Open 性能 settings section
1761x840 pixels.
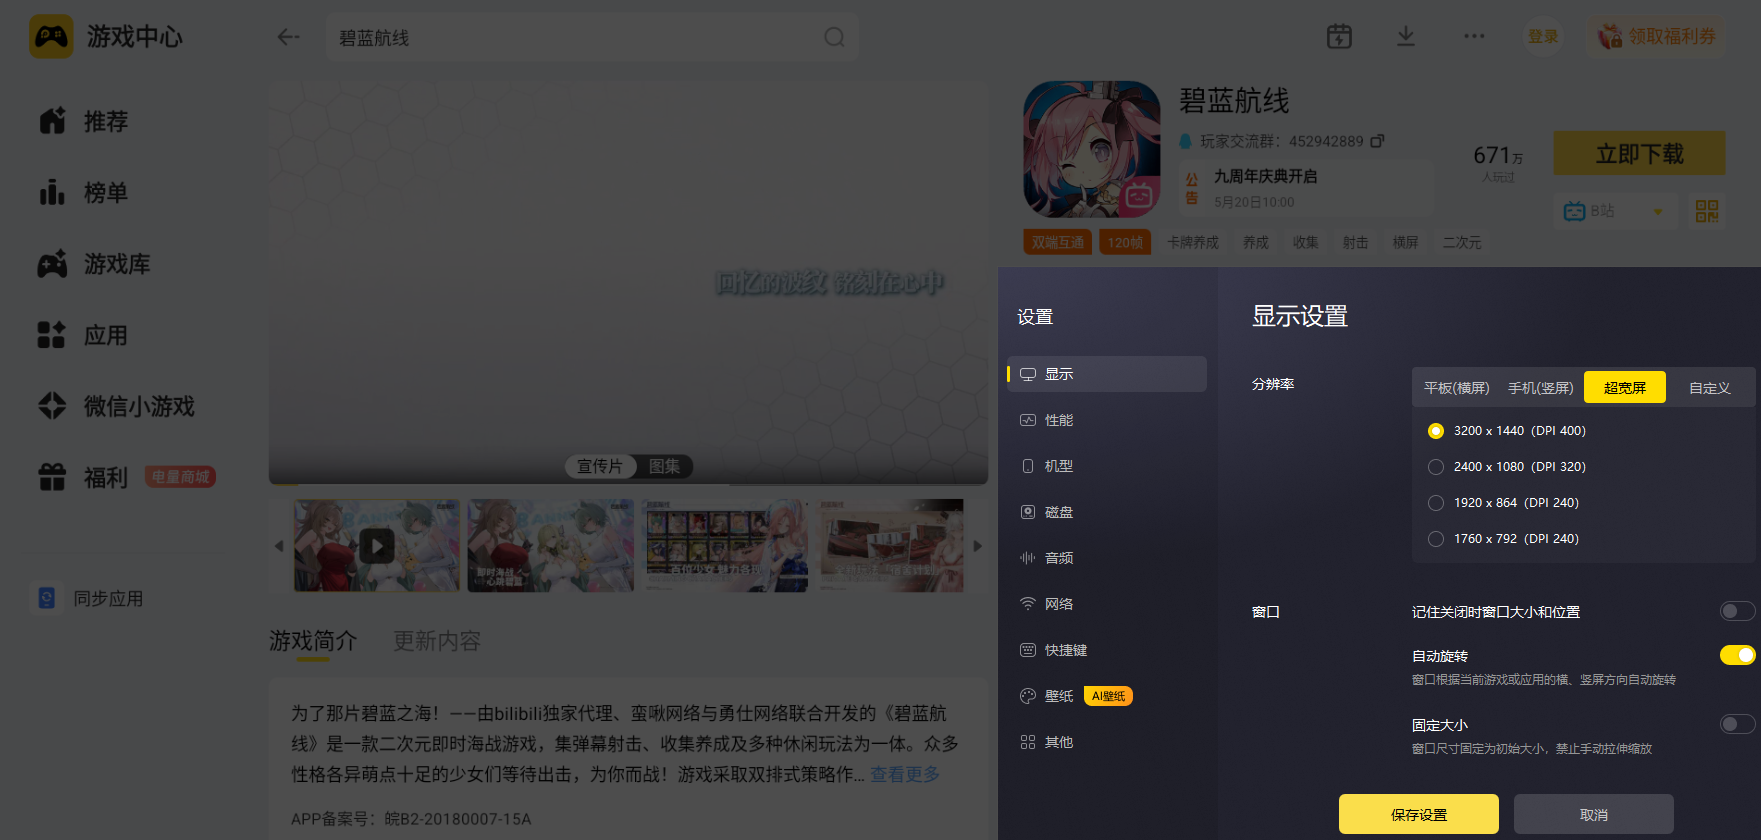[x=1107, y=420]
